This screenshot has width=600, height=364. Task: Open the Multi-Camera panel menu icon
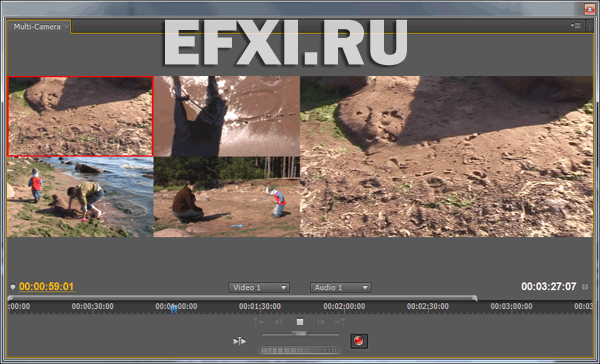576,26
